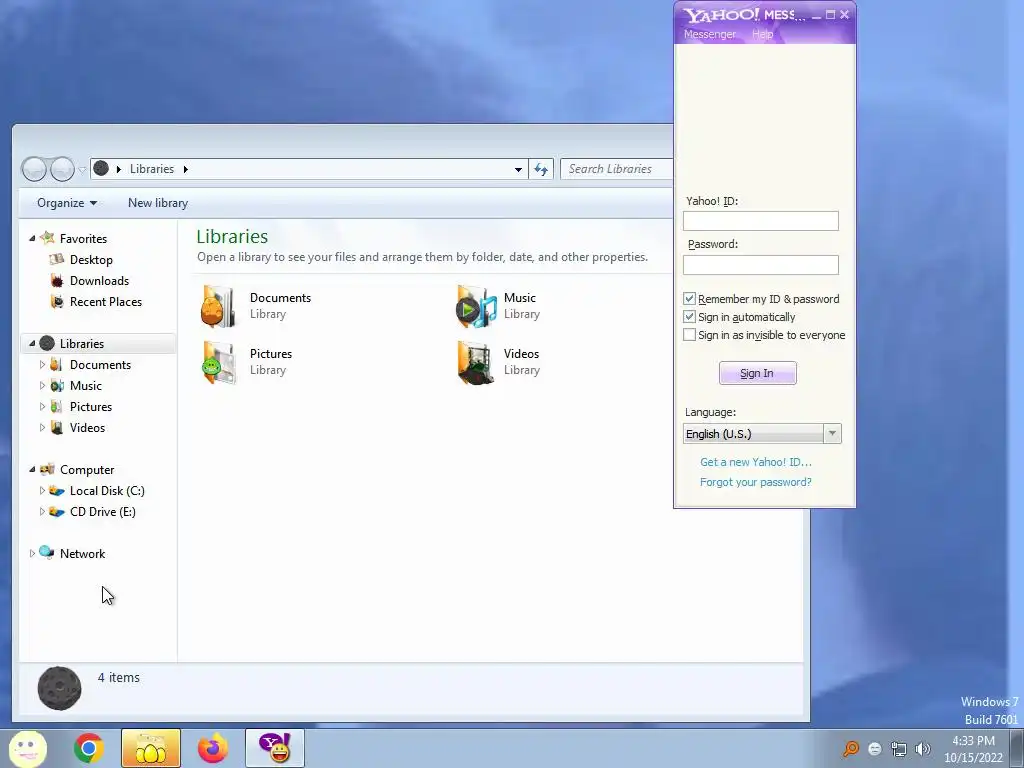Viewport: 1024px width, 768px height.
Task: Select Pictures in the navigation tree
Action: [x=91, y=407]
